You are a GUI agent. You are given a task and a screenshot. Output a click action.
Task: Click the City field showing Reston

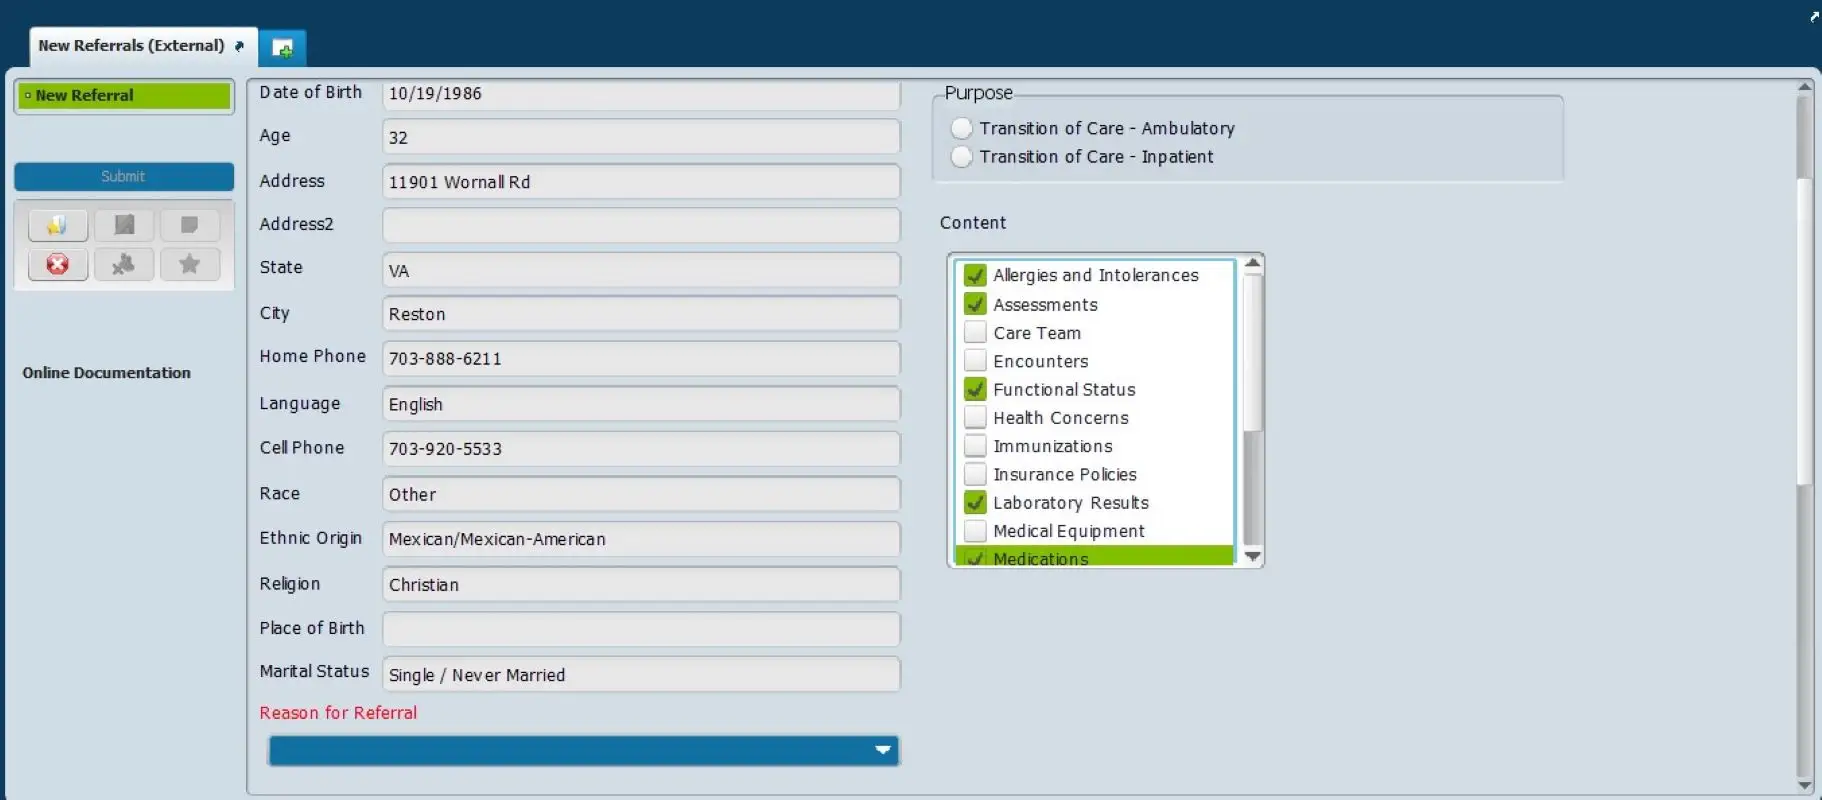[x=641, y=314]
